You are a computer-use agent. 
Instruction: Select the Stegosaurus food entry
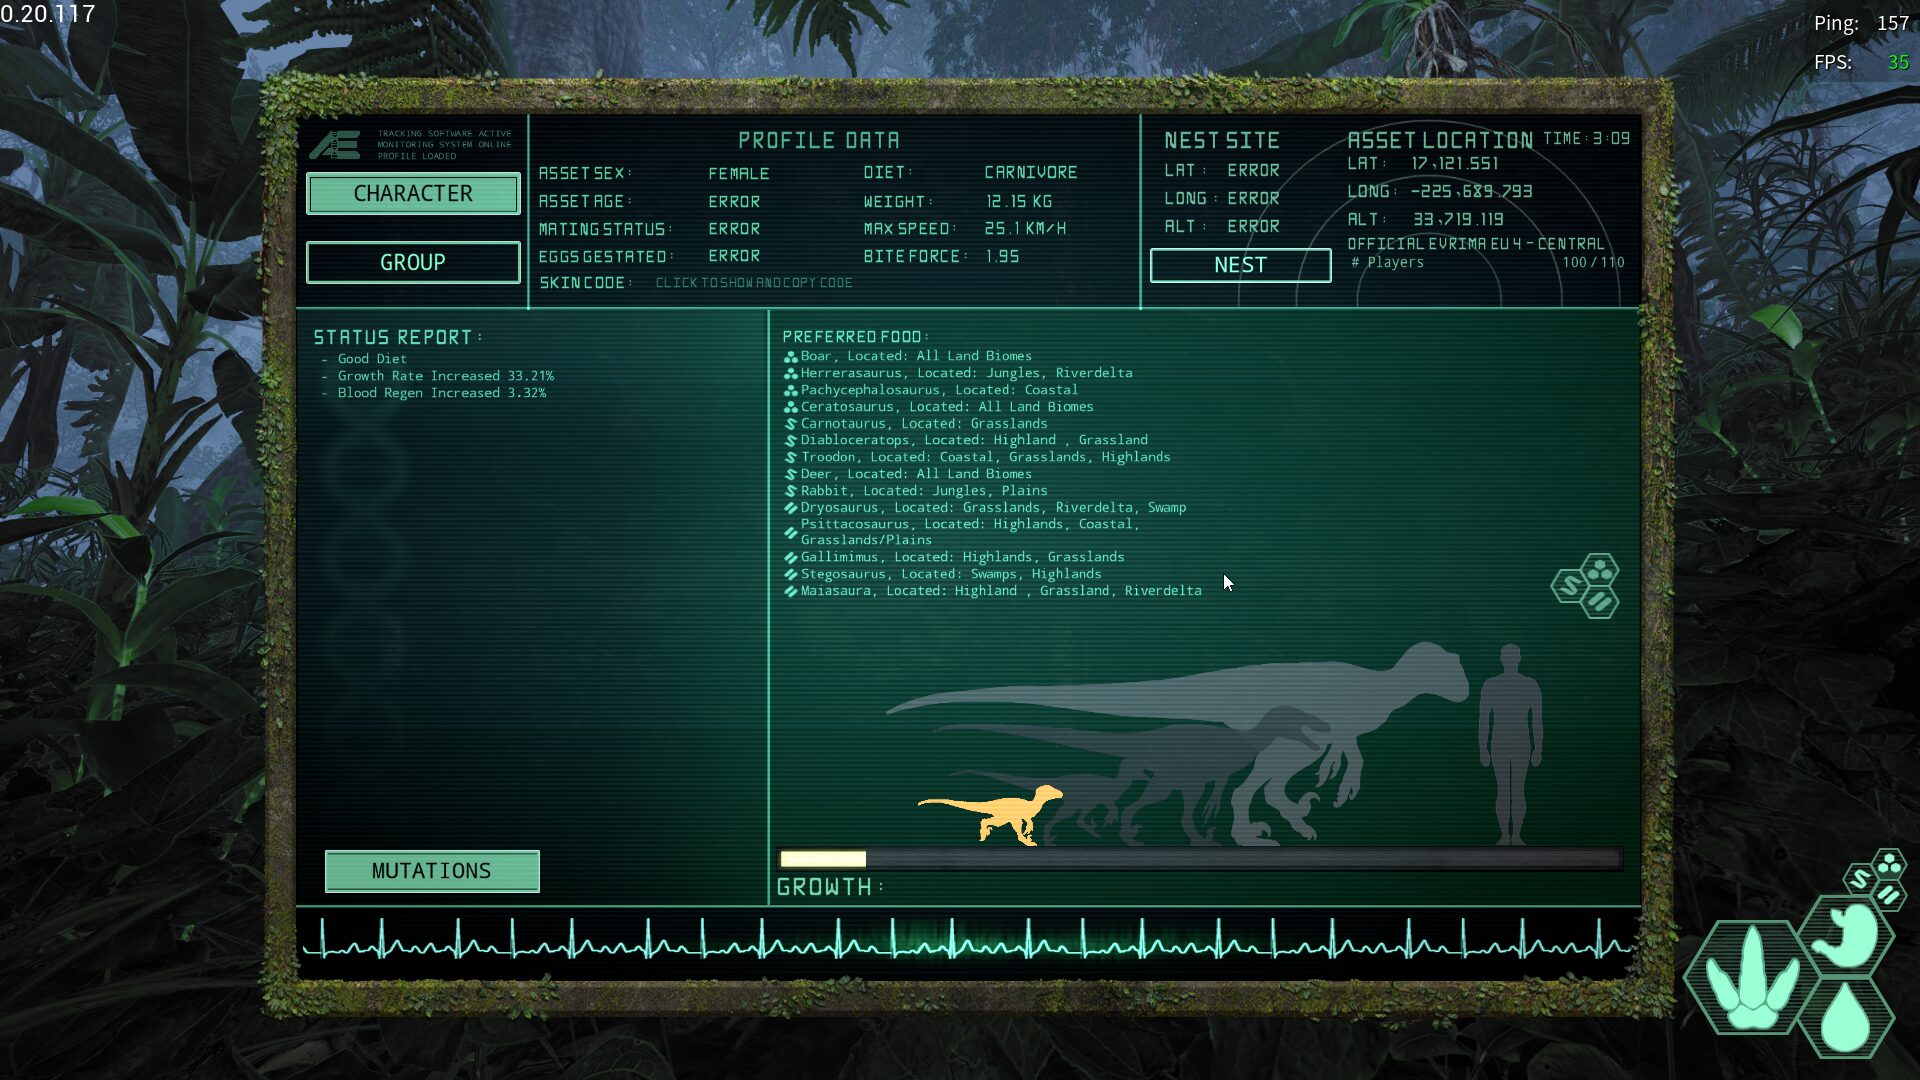pos(950,574)
